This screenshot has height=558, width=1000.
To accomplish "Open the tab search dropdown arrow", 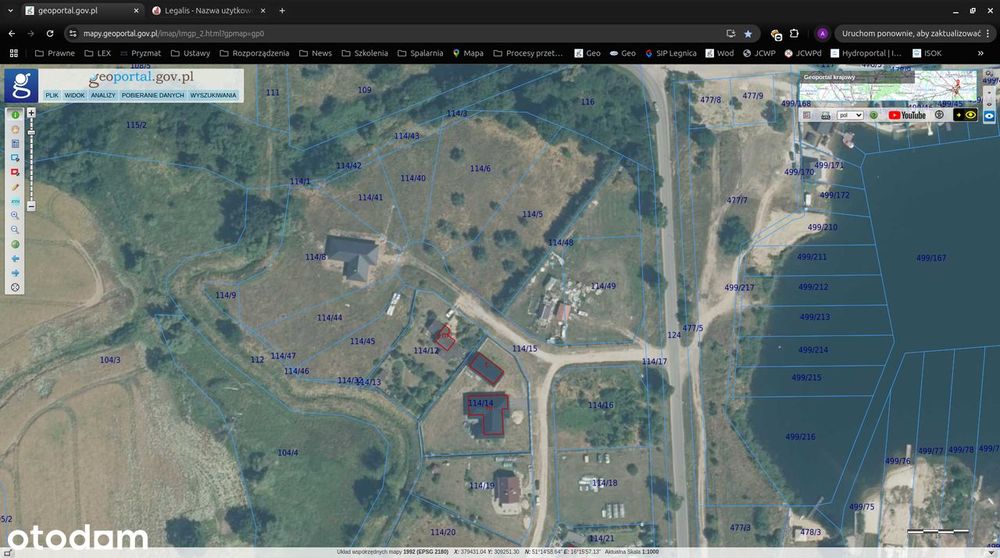I will (10, 10).
